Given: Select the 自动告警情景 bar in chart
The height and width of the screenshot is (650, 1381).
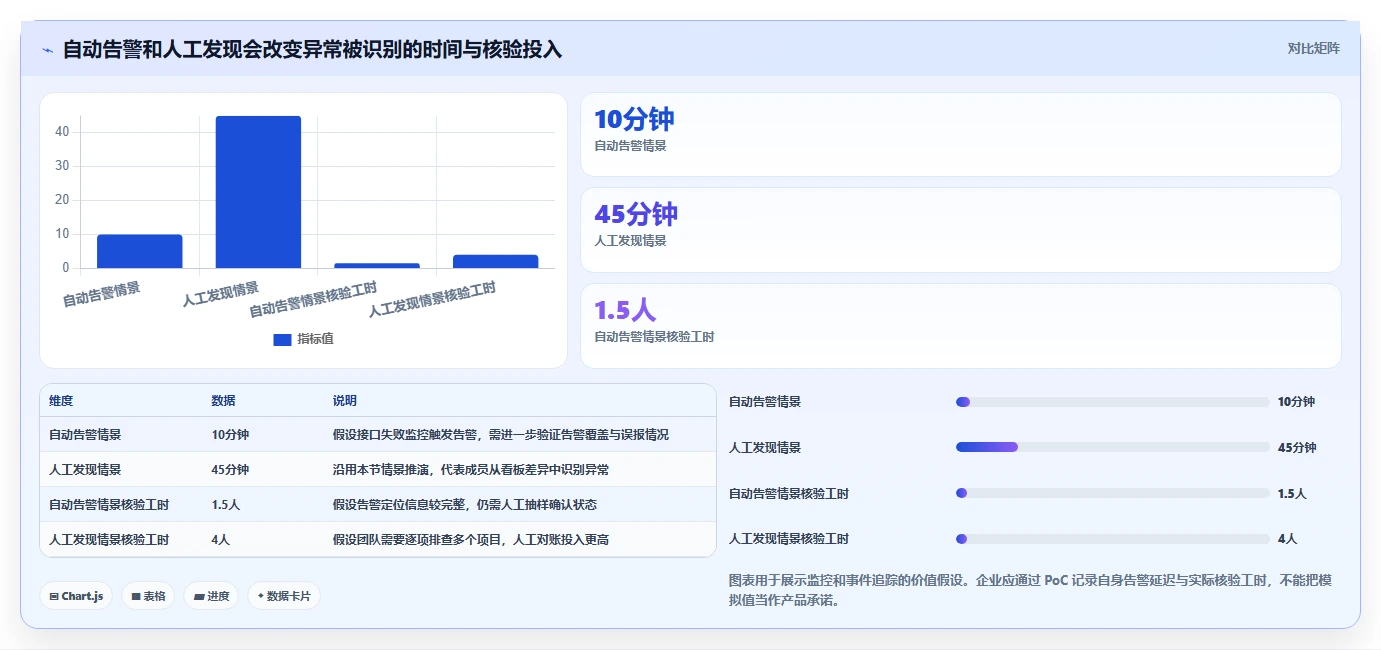Looking at the screenshot, I should (x=140, y=251).
